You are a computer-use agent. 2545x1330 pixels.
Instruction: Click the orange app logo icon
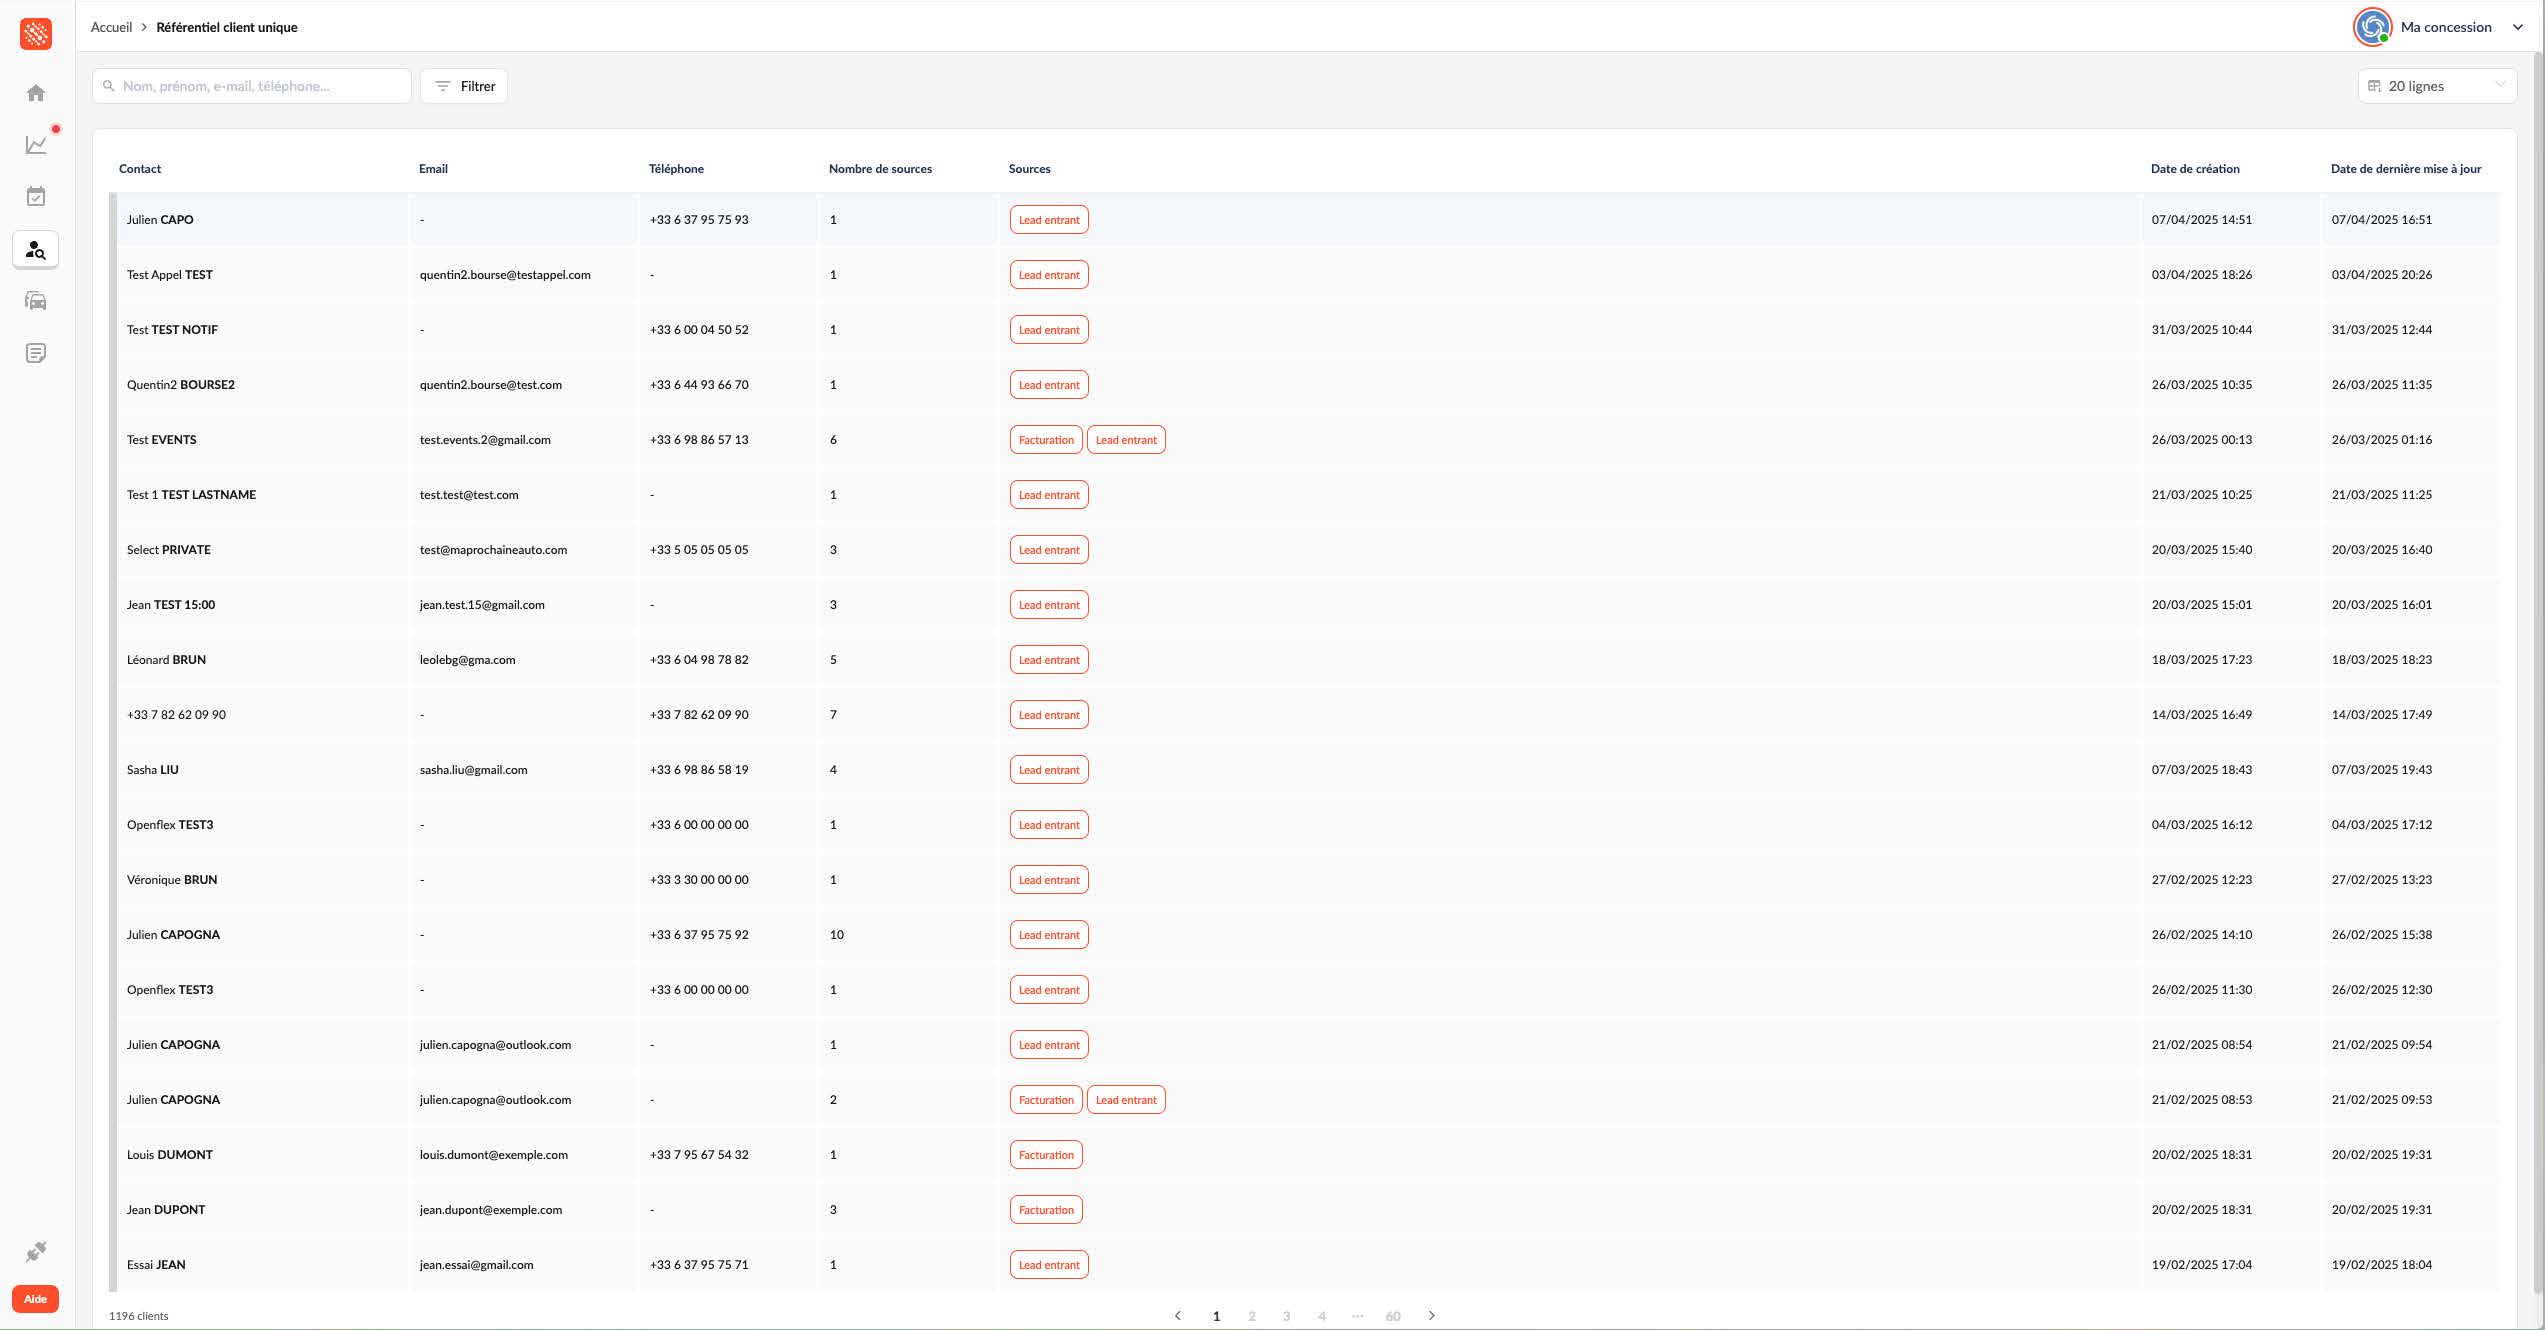36,34
